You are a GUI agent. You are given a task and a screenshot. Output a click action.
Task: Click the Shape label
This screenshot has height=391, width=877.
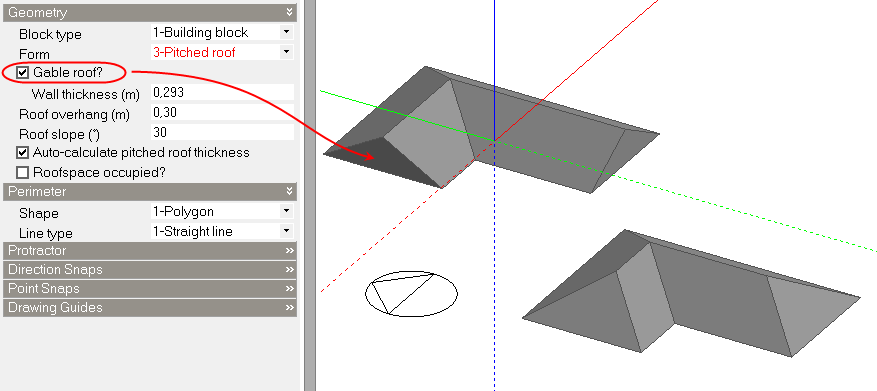[39, 214]
